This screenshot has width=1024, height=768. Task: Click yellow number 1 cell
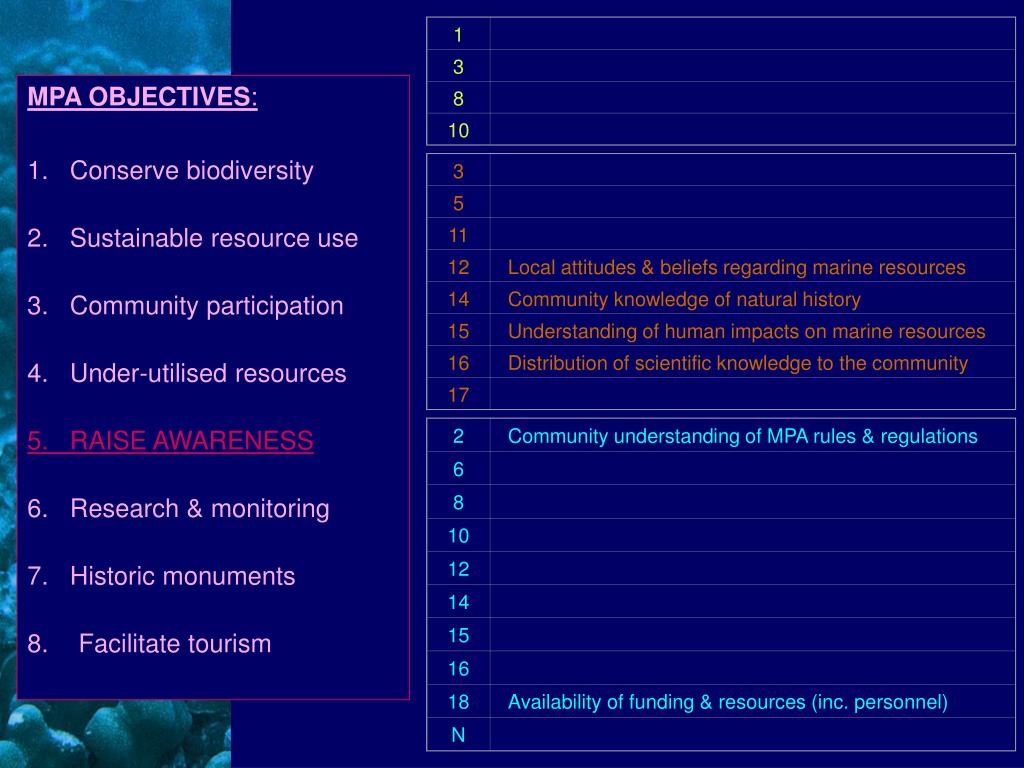coord(458,35)
